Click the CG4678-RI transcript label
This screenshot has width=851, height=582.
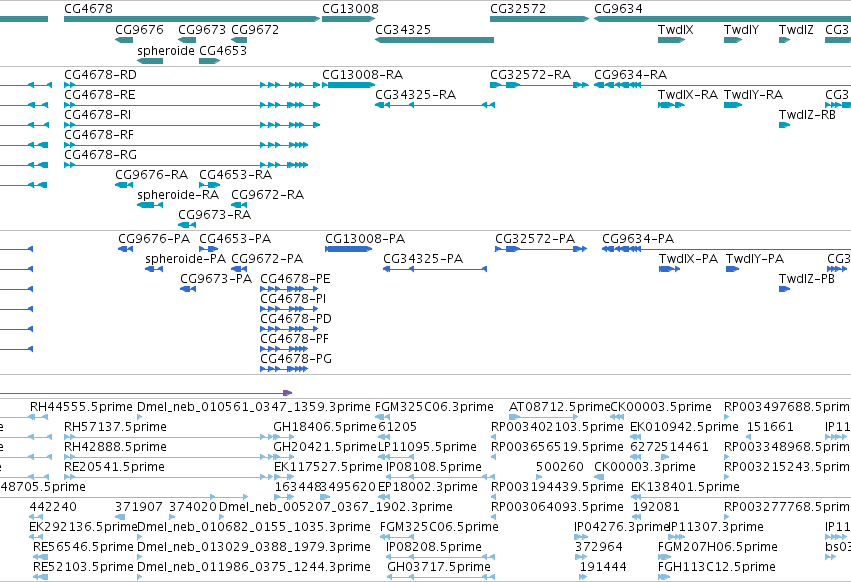coord(98,115)
